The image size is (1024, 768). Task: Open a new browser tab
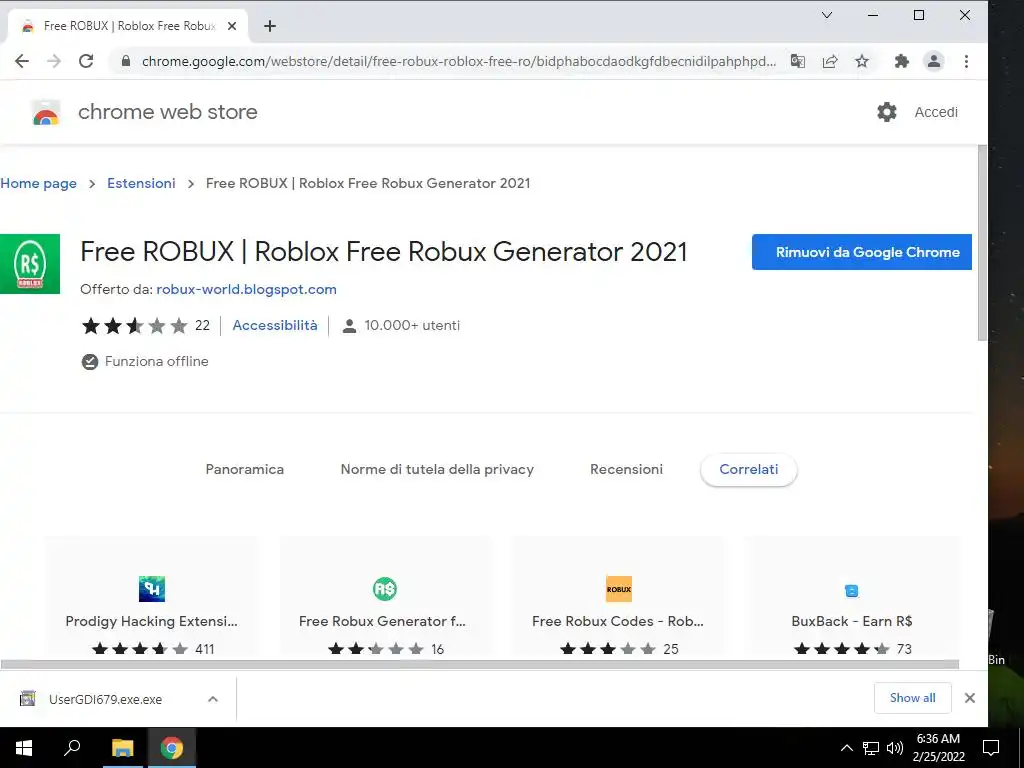(x=270, y=26)
